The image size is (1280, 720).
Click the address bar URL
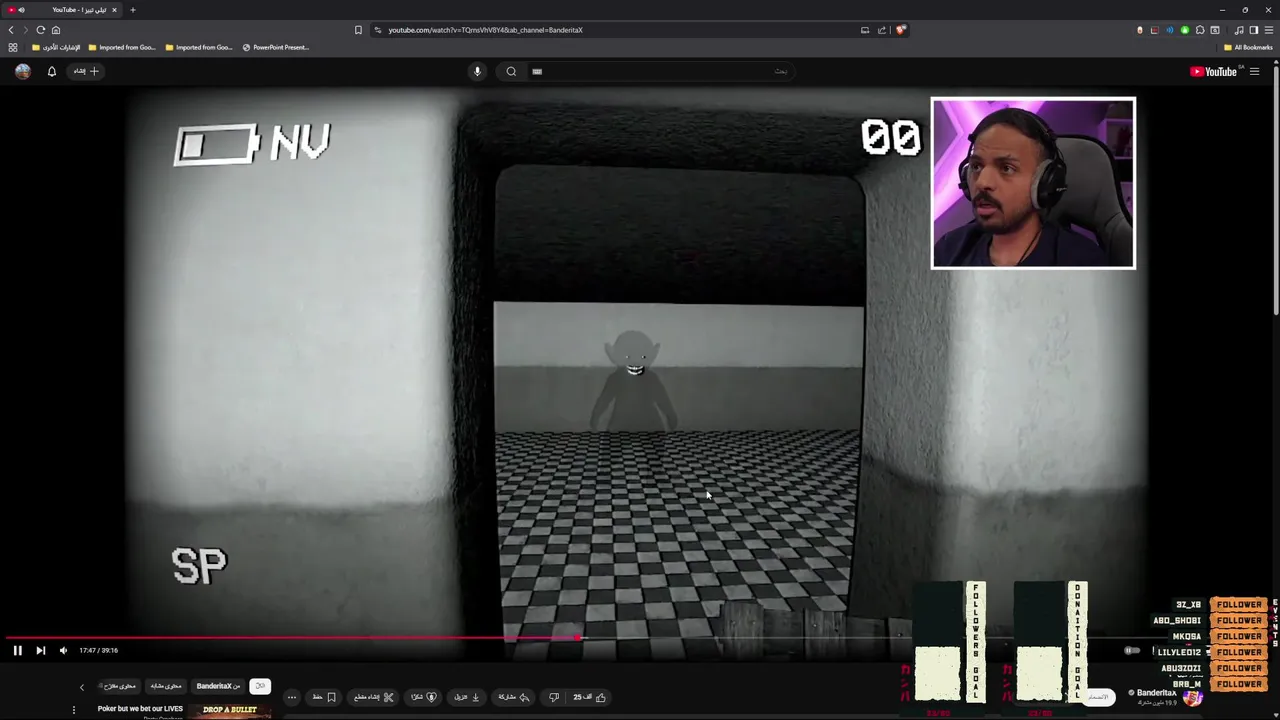pos(485,30)
